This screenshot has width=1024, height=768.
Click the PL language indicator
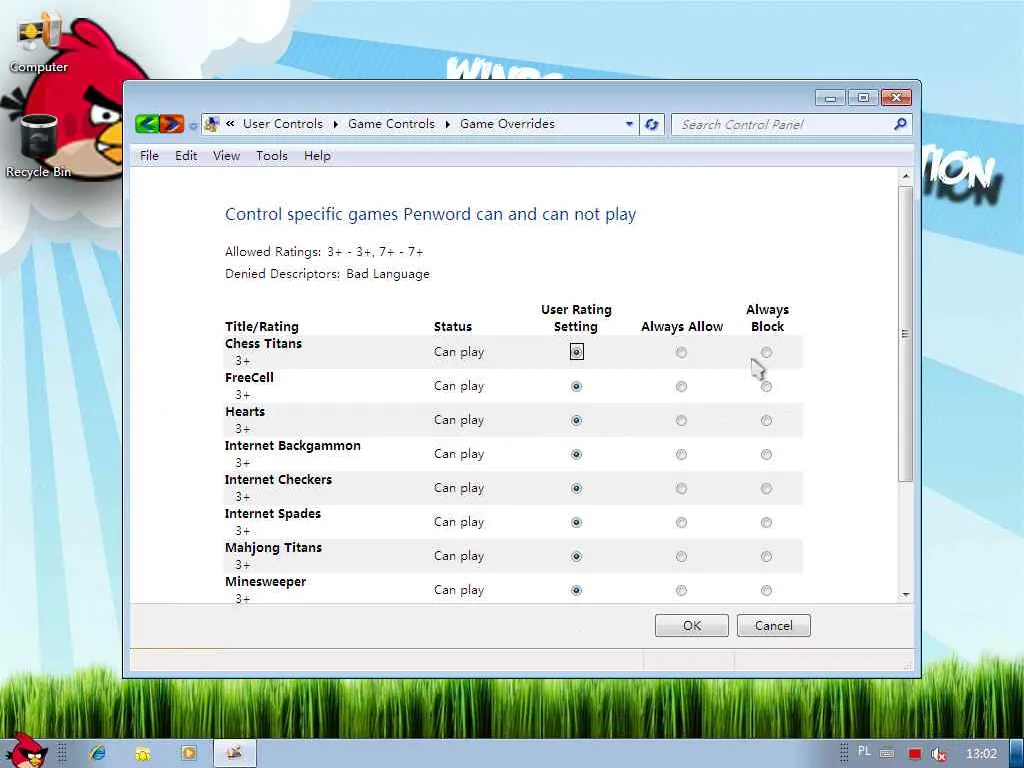click(x=864, y=752)
